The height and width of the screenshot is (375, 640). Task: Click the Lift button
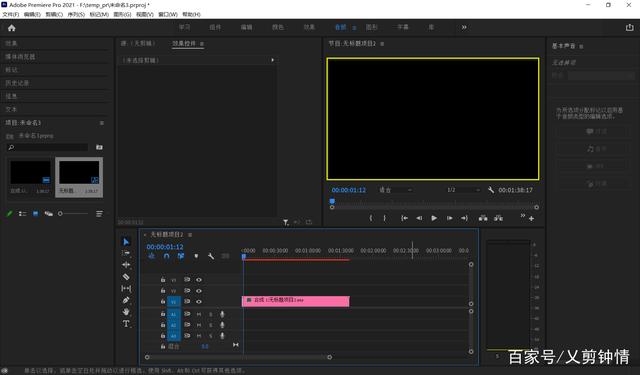click(x=483, y=218)
